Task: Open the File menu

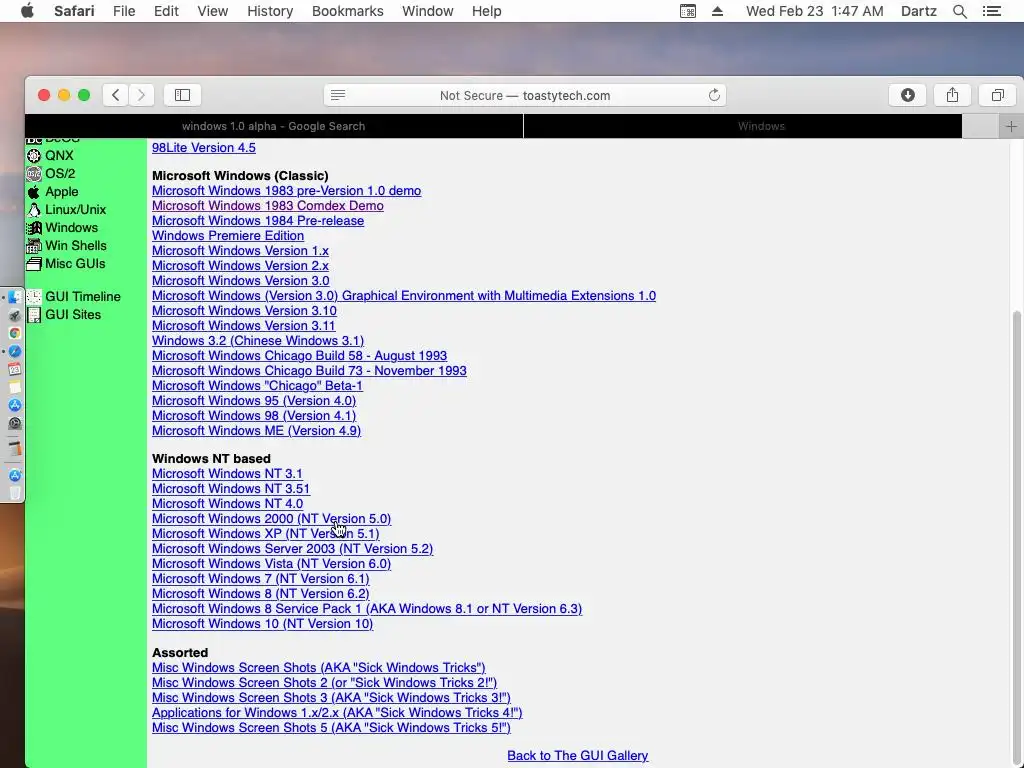Action: click(124, 11)
